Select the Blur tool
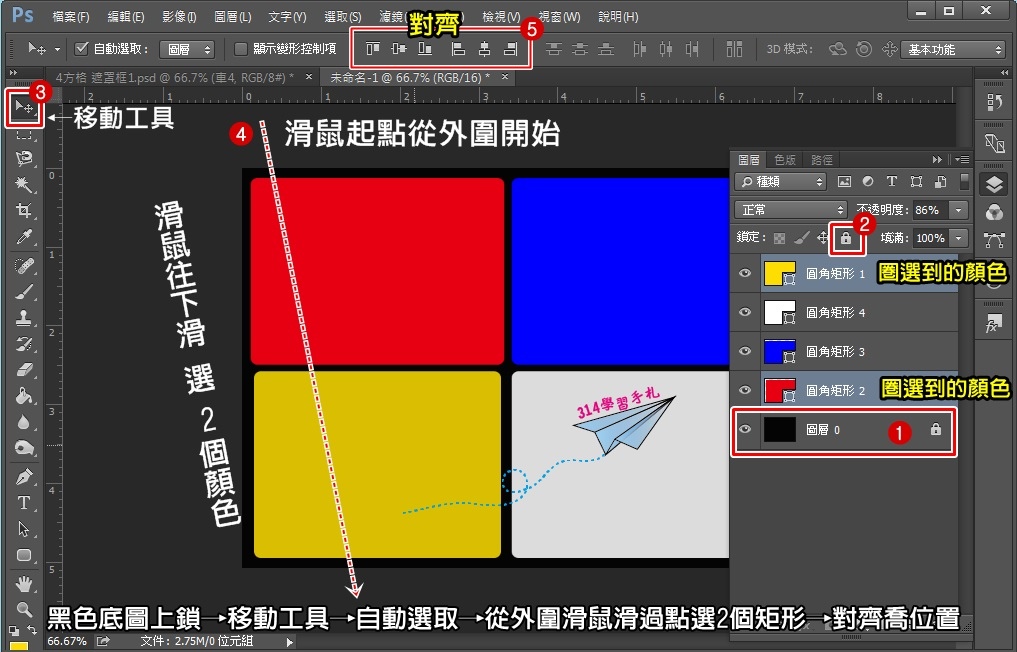Viewport: 1017px width, 652px height. point(24,422)
